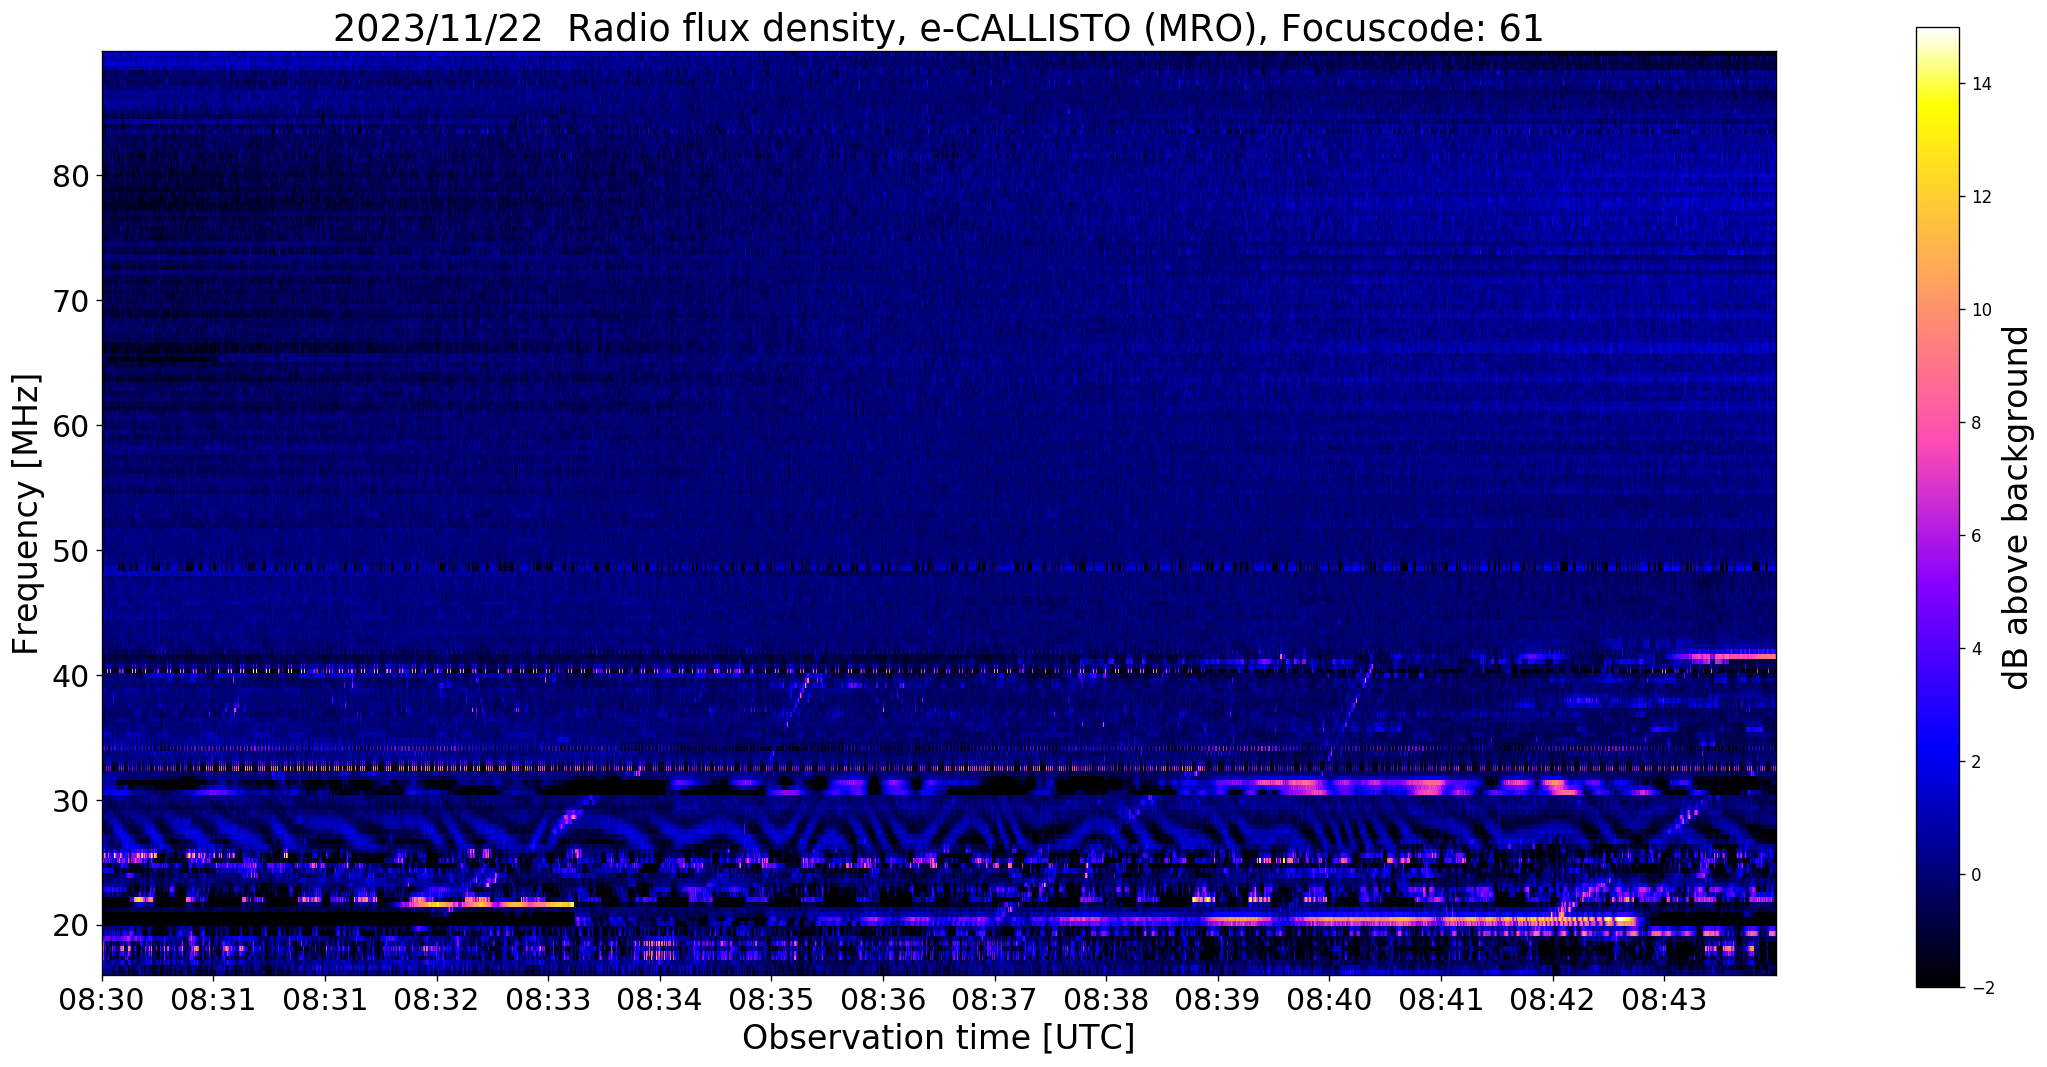Select the 08:38 time tick label

click(1106, 999)
